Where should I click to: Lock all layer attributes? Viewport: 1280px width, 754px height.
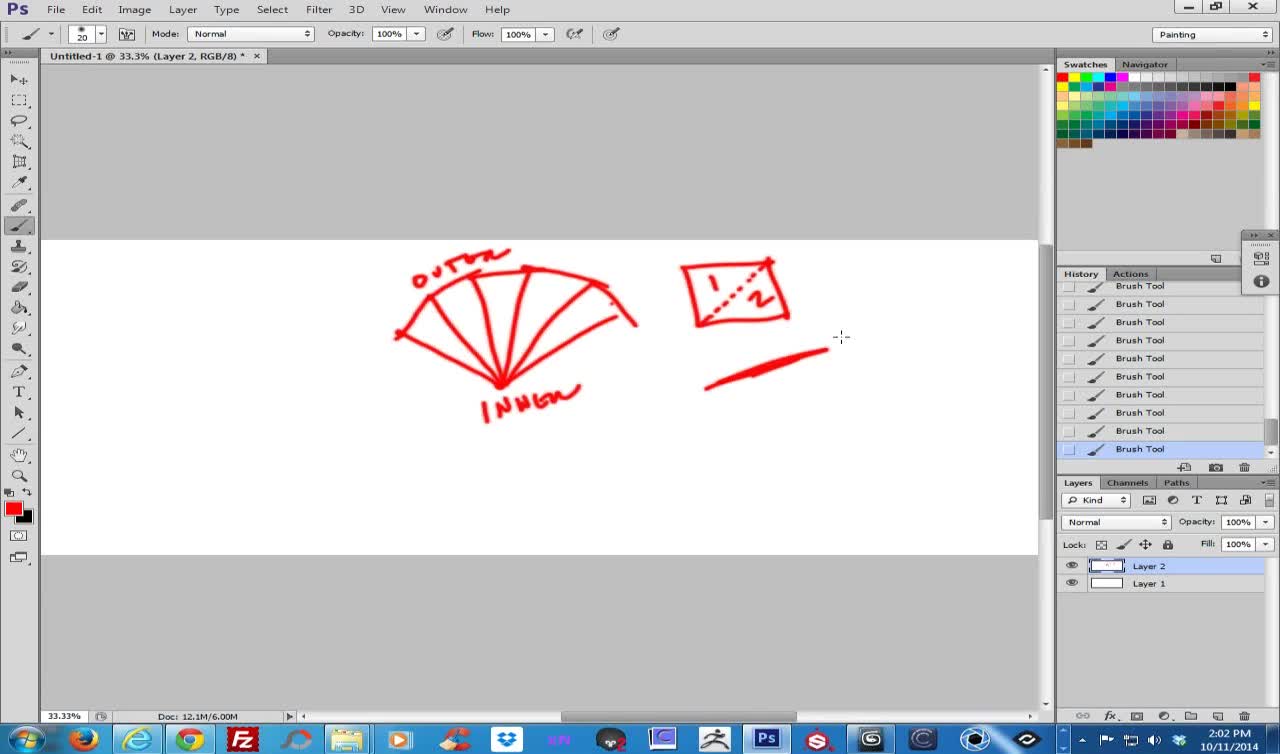point(1167,545)
